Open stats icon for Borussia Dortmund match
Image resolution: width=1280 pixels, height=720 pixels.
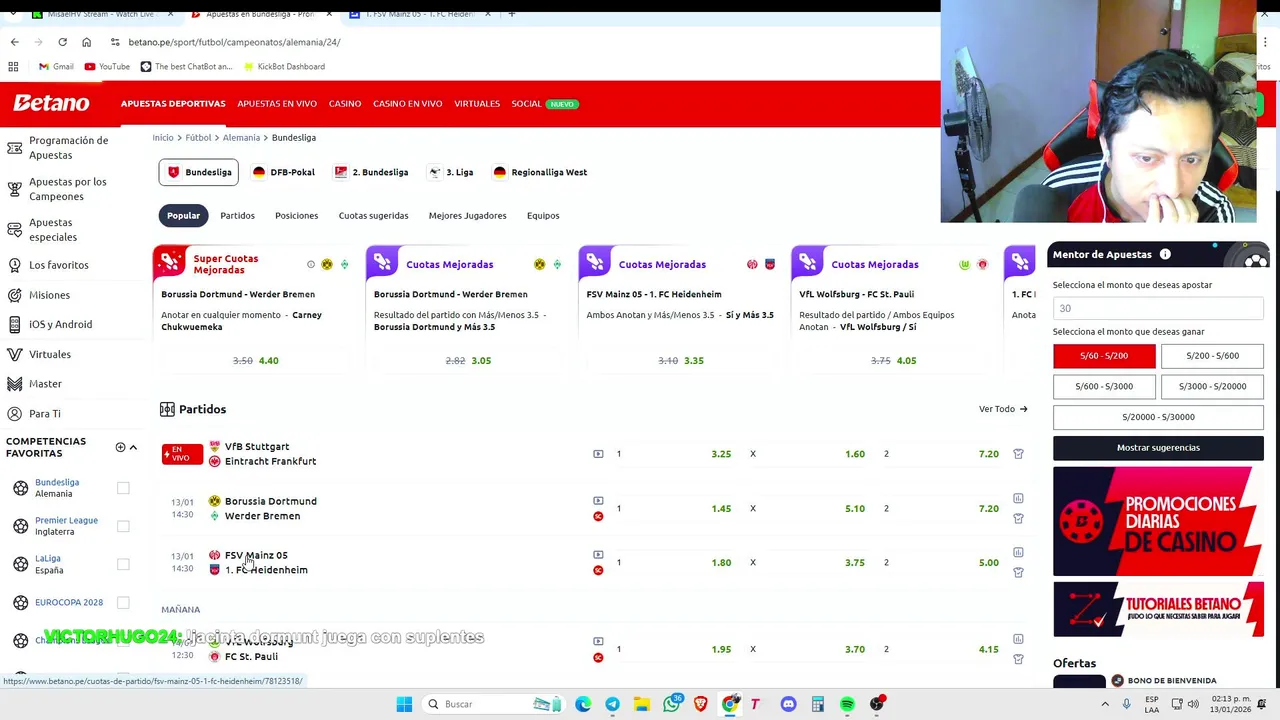point(1018,498)
